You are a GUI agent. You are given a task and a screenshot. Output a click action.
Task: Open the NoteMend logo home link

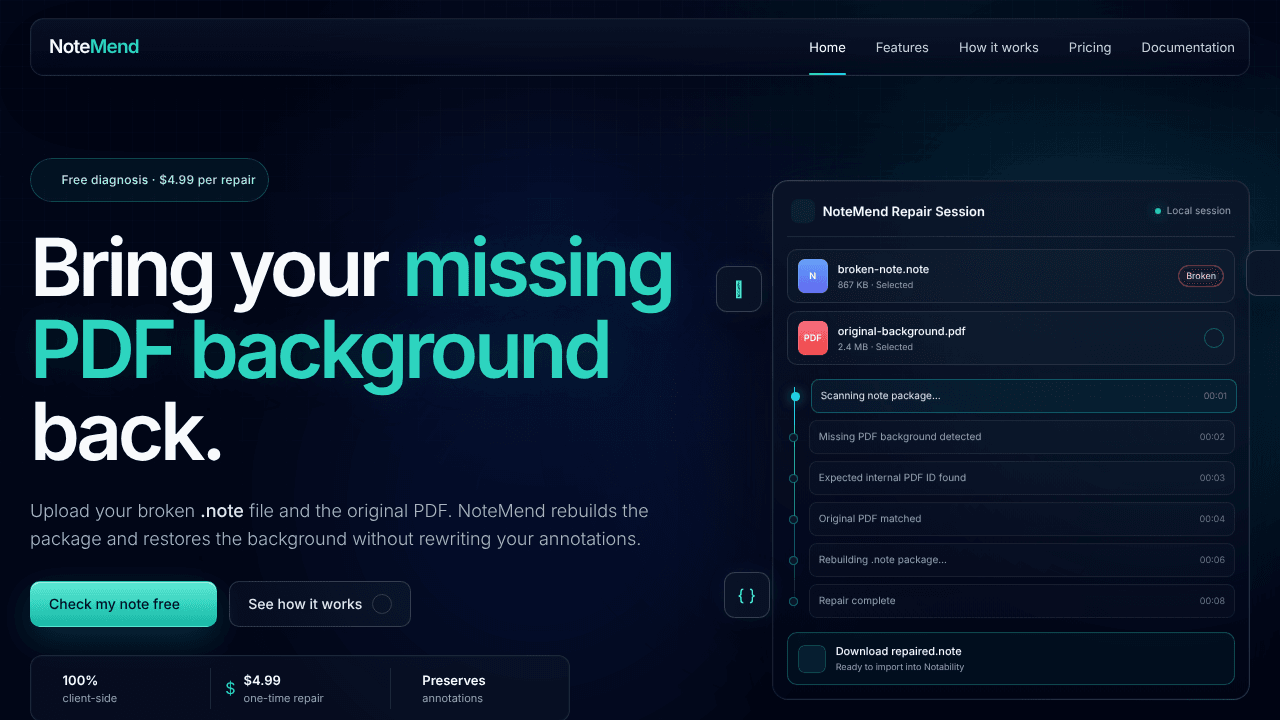click(94, 47)
